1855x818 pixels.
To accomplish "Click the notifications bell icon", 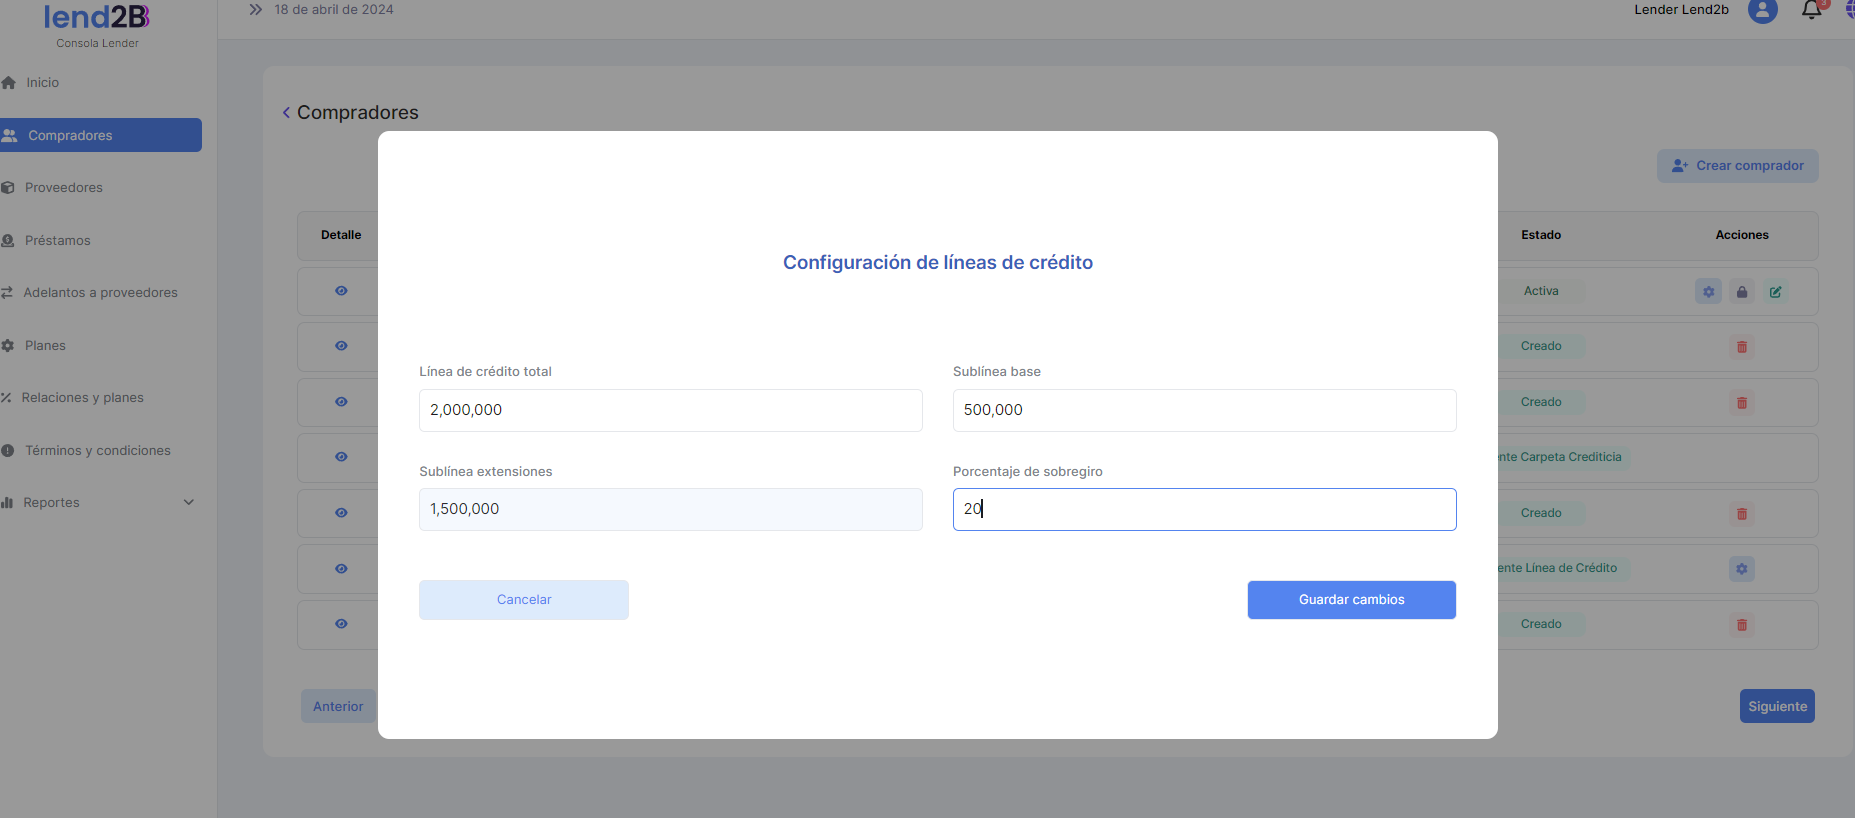I will pyautogui.click(x=1811, y=10).
